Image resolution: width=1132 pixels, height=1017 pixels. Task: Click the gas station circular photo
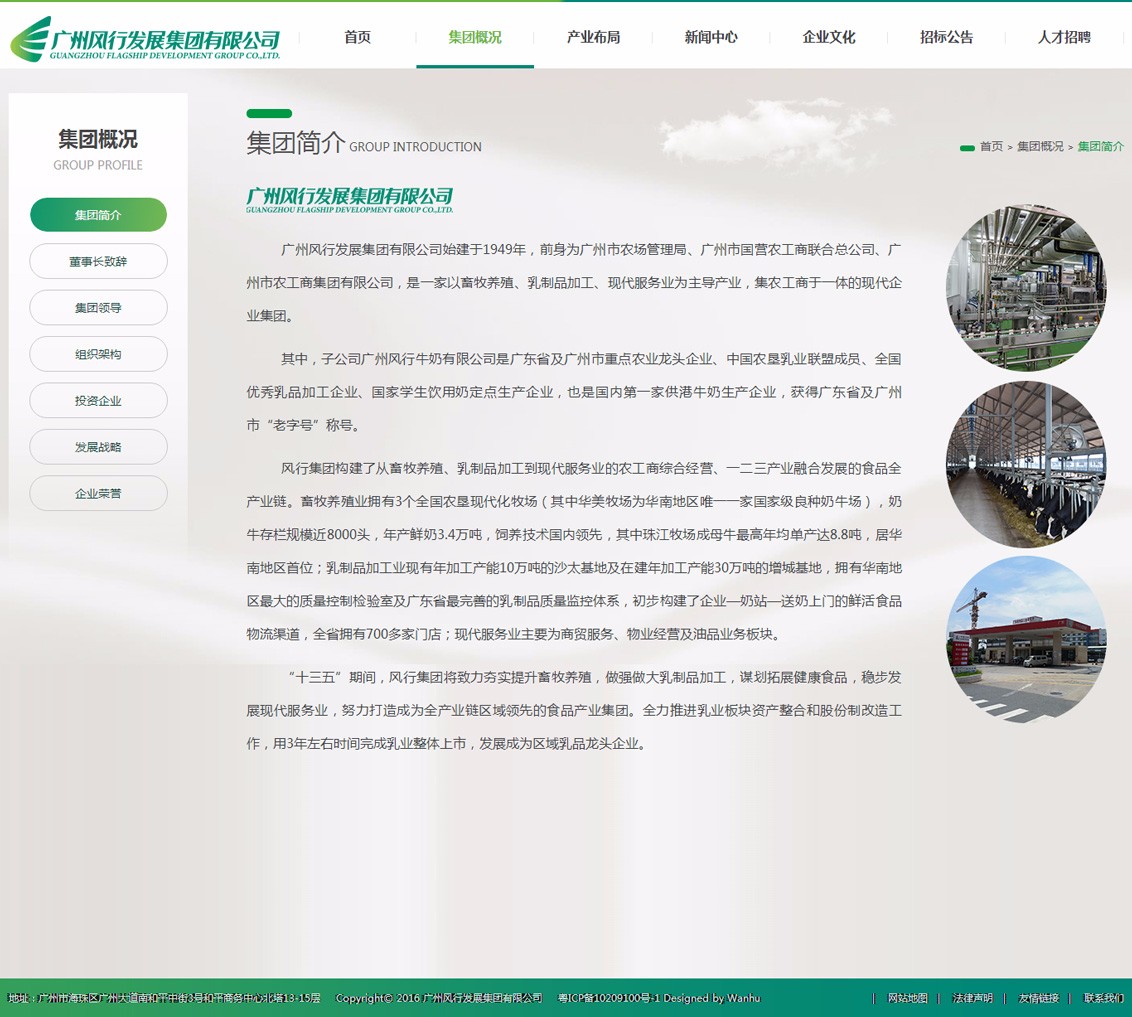click(1026, 640)
